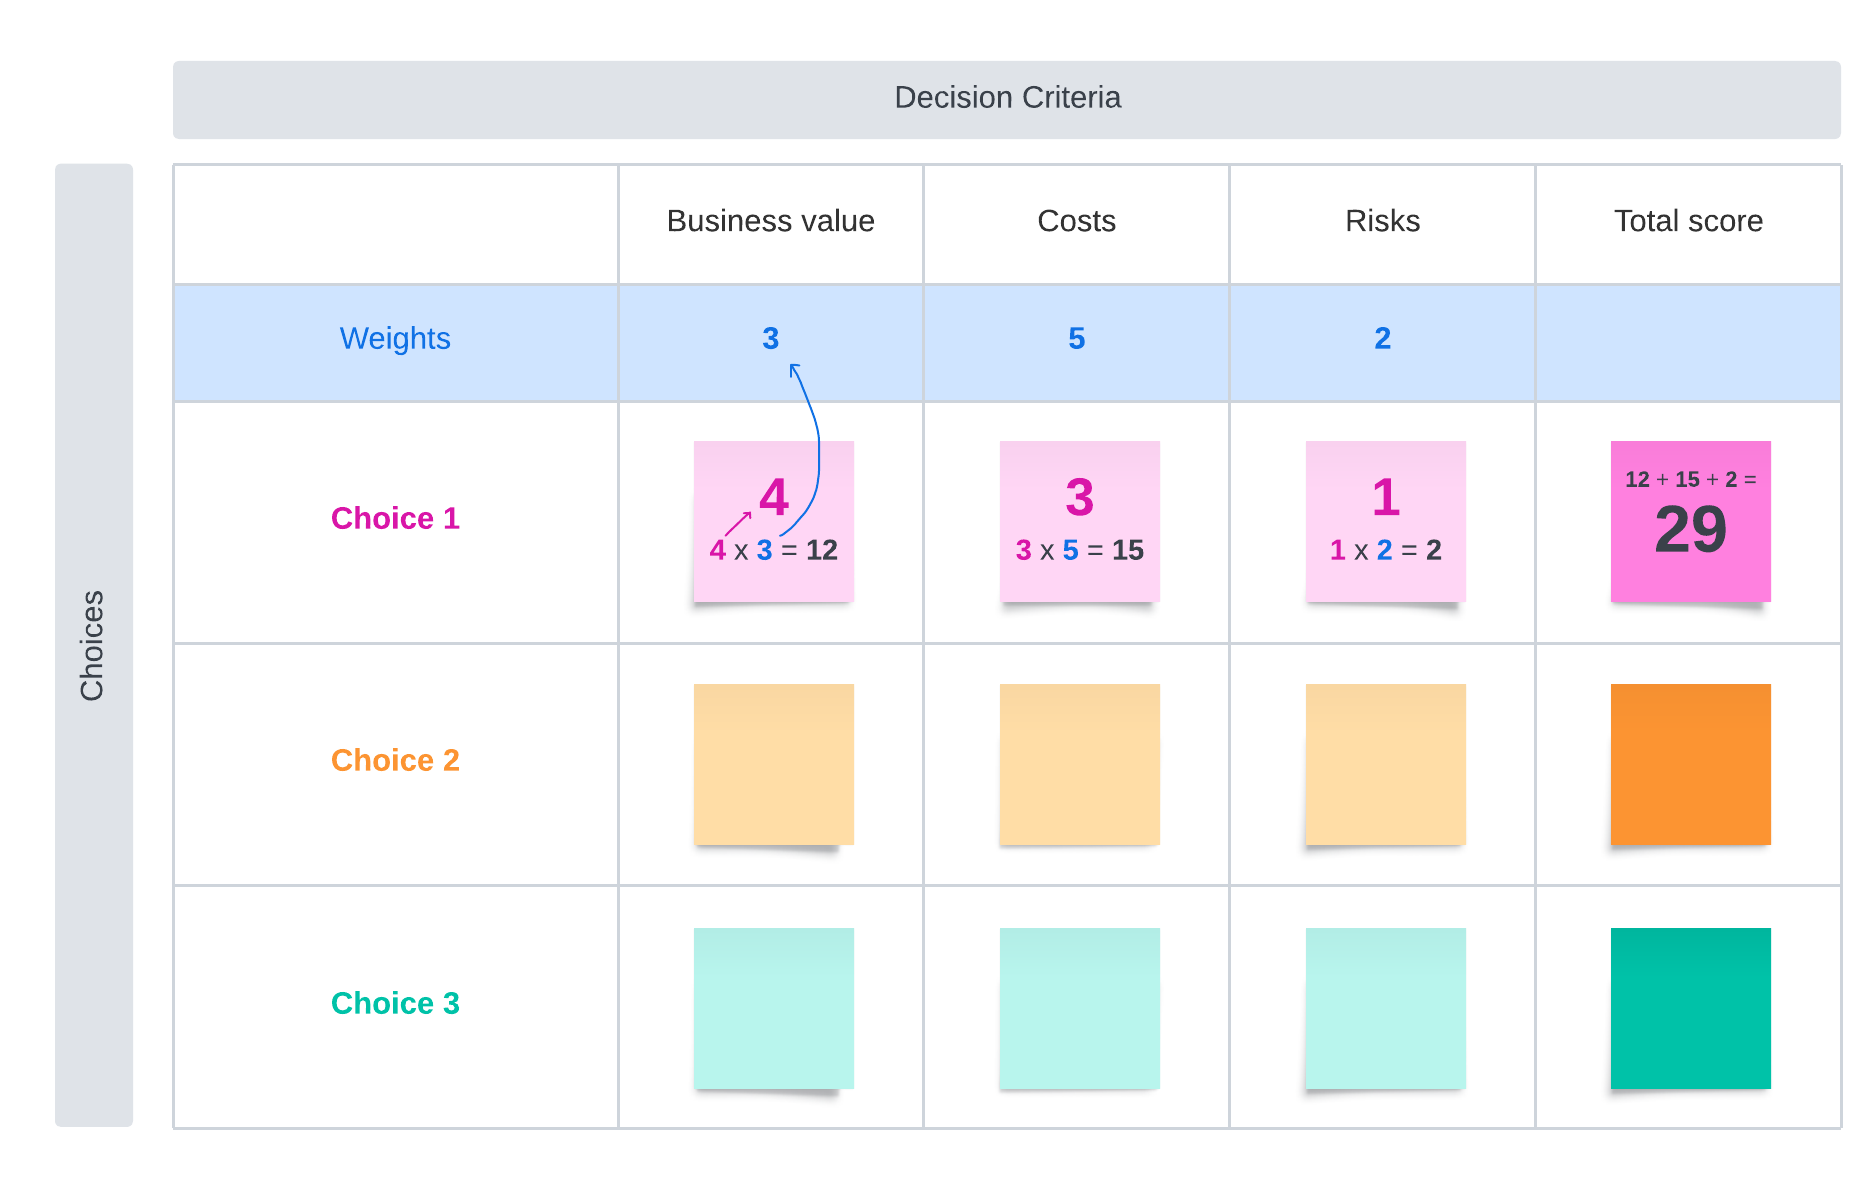Select the Costs column header
The height and width of the screenshot is (1187, 1871).
1076,221
